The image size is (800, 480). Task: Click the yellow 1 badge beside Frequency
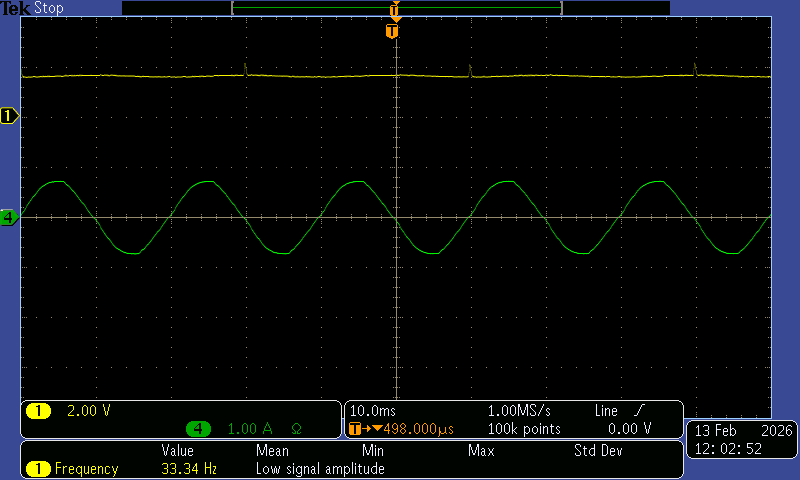(38, 468)
